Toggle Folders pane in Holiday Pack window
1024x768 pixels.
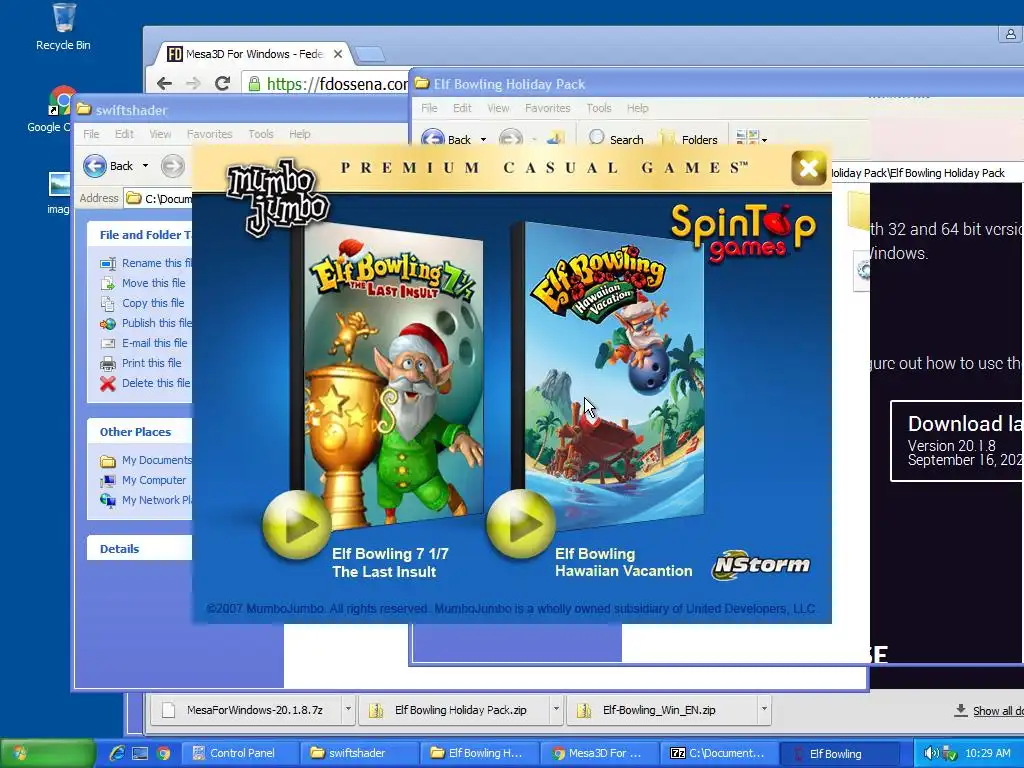pyautogui.click(x=689, y=139)
